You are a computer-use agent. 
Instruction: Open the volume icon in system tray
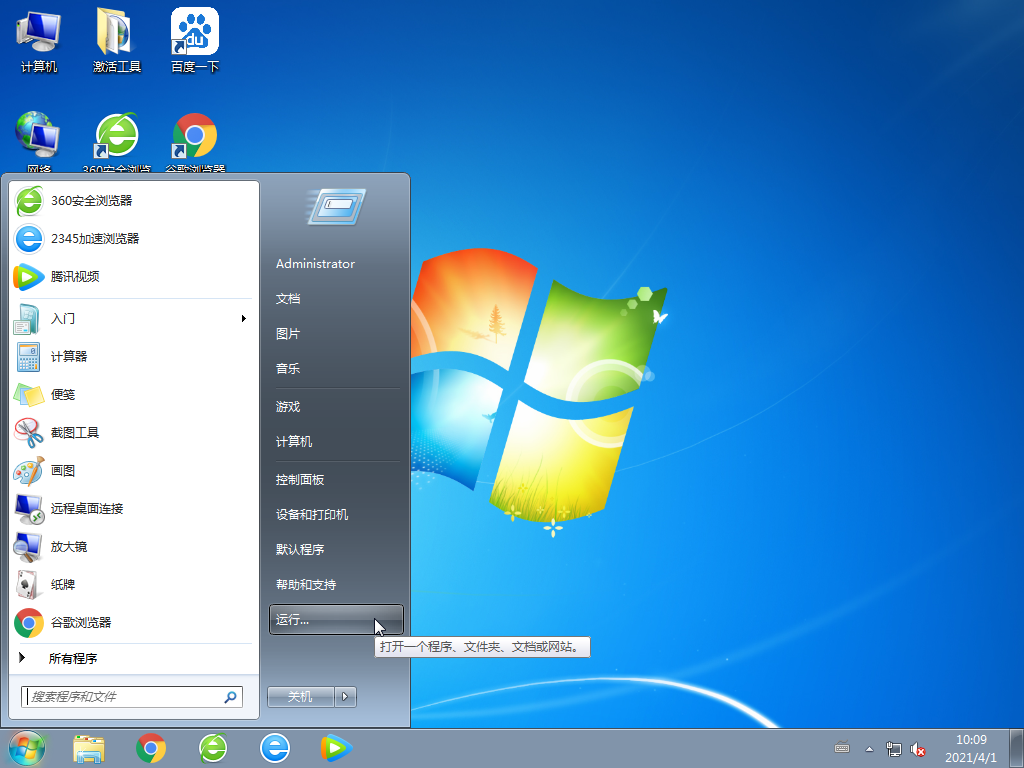coord(918,747)
